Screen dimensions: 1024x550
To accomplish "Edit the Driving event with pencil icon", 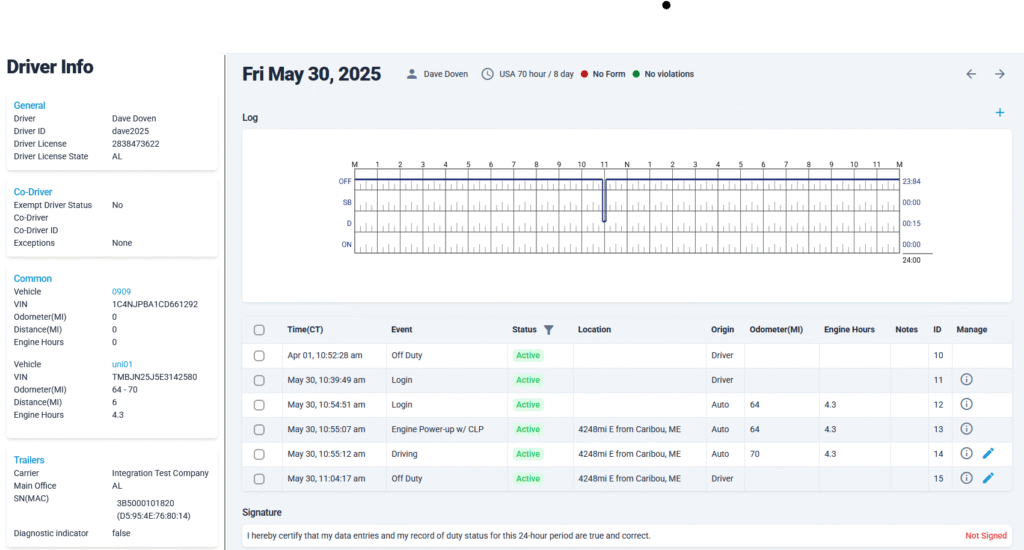I will (988, 454).
